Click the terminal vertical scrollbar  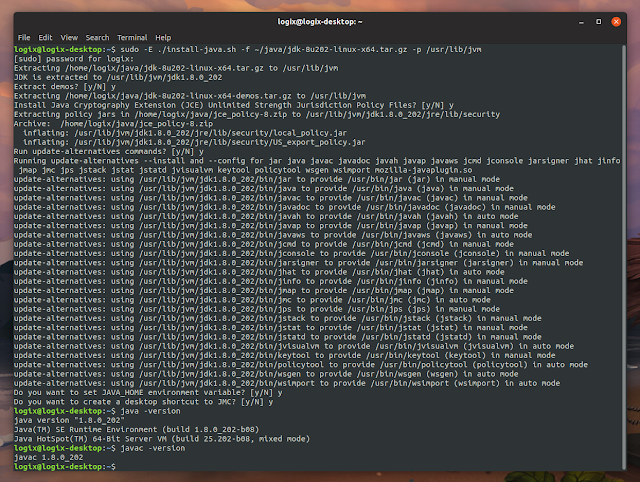tap(624, 257)
